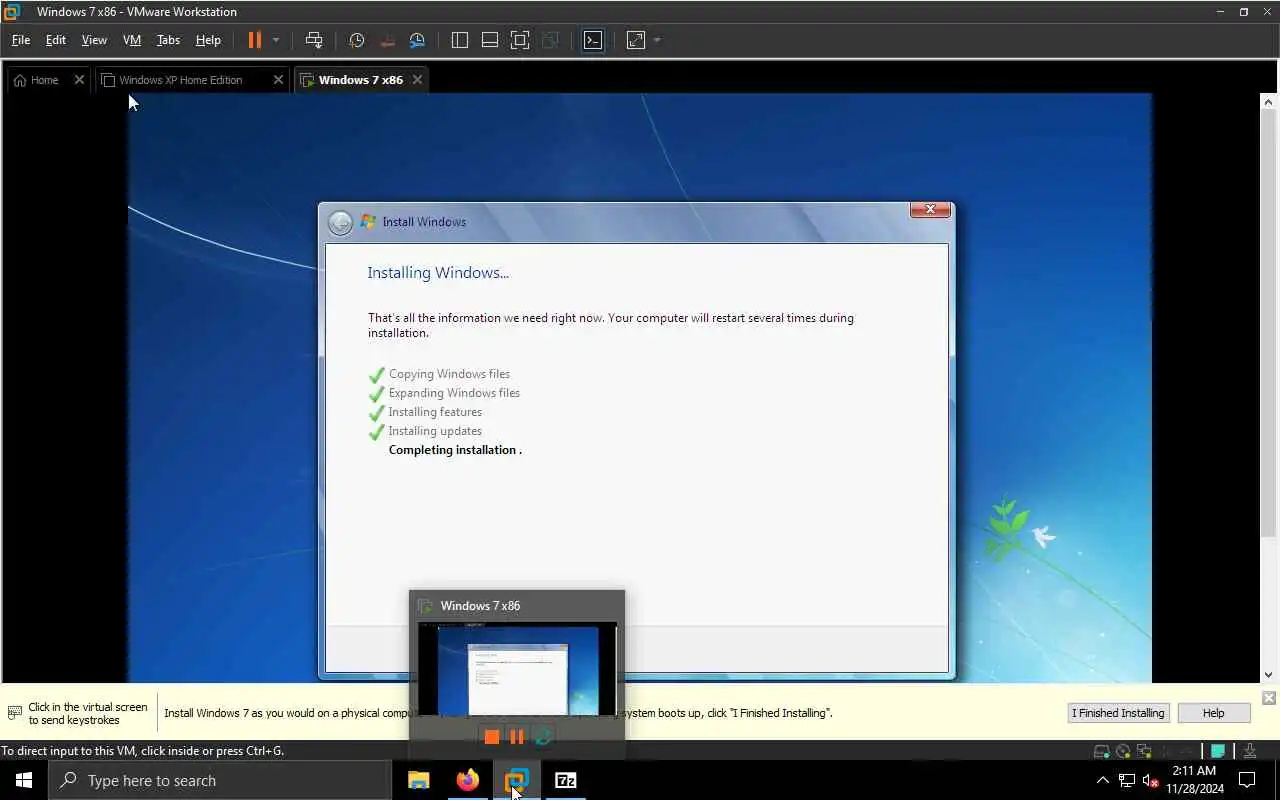Send Ctrl+Alt+Del to the virtual machine

[x=314, y=40]
